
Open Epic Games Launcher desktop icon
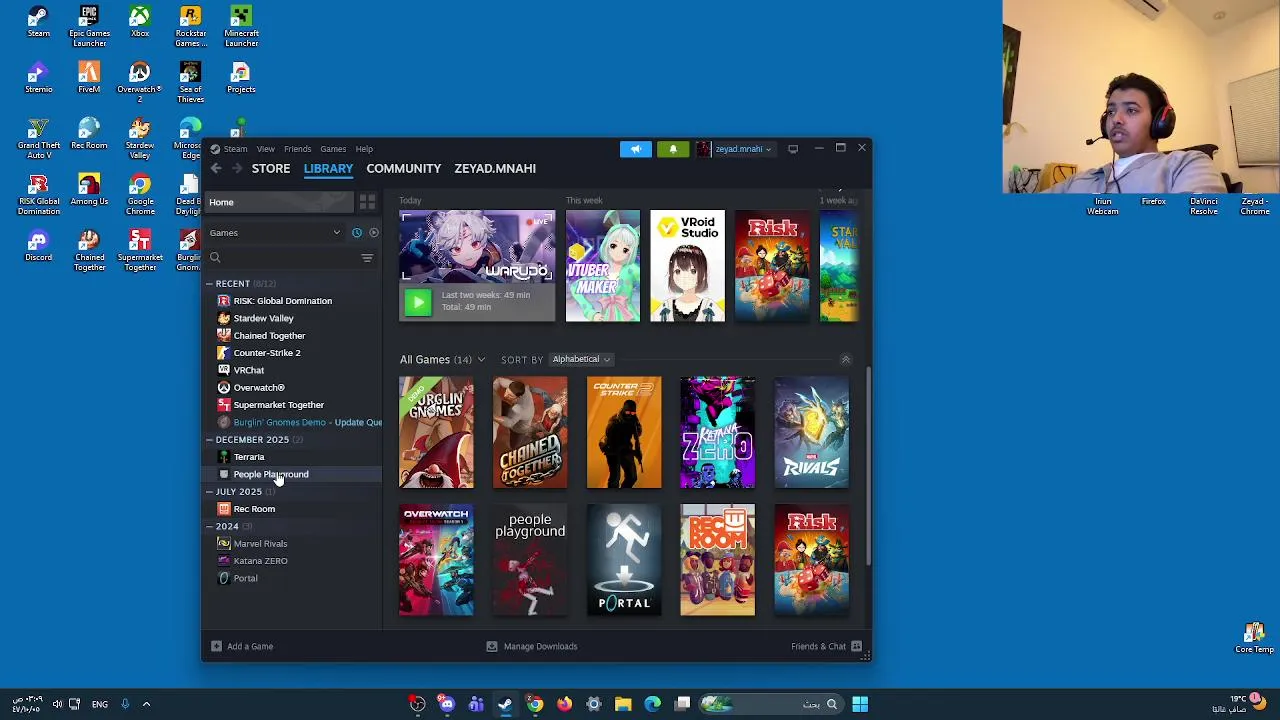click(x=89, y=27)
